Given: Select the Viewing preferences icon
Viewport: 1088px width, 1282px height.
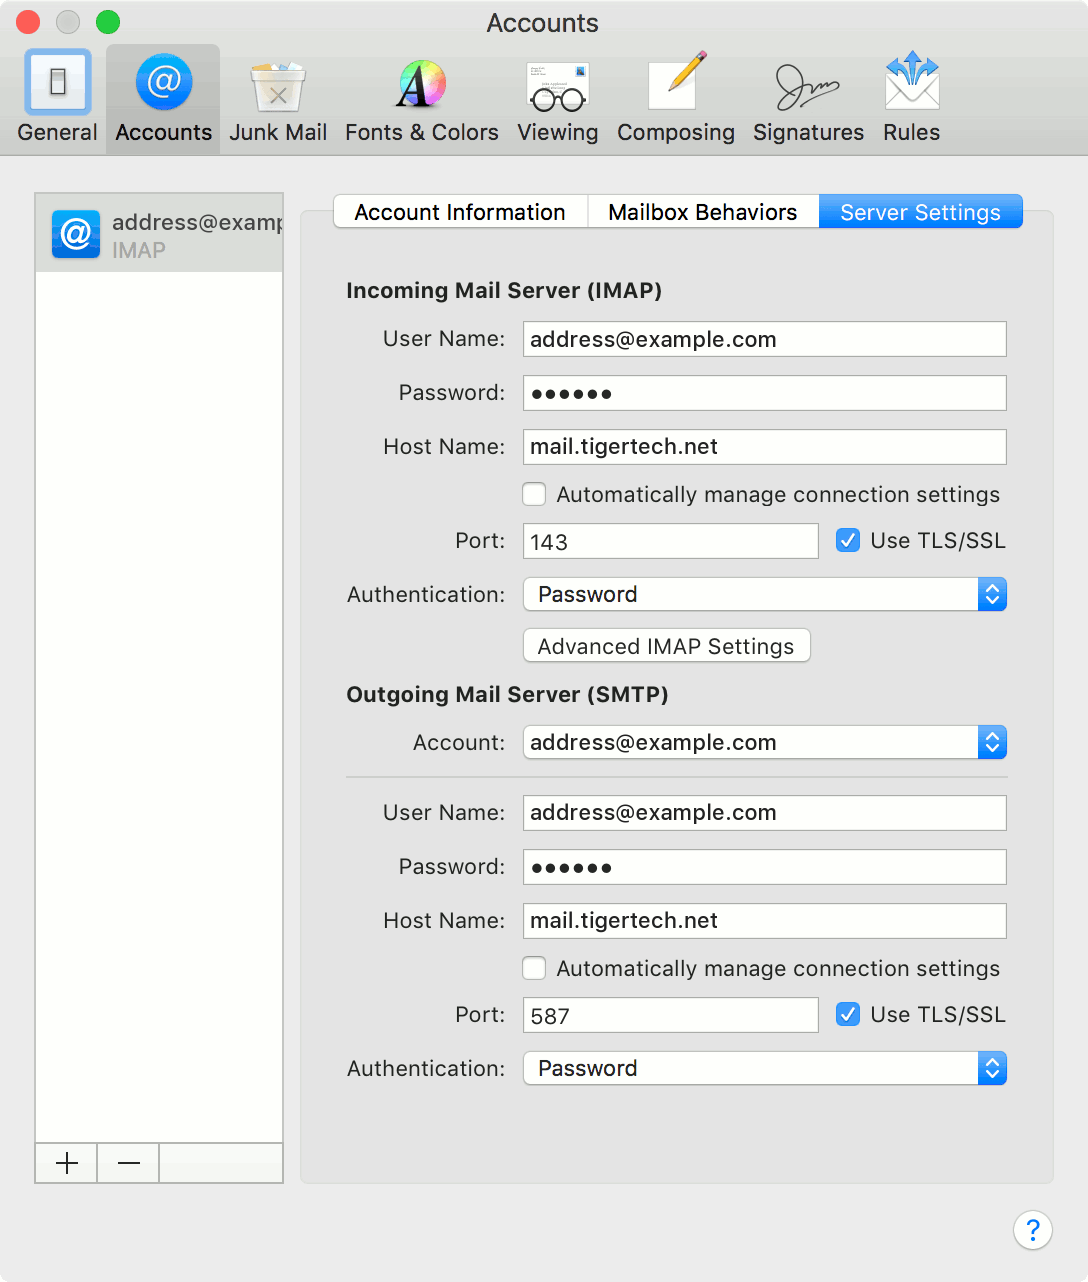Looking at the screenshot, I should pos(556,95).
